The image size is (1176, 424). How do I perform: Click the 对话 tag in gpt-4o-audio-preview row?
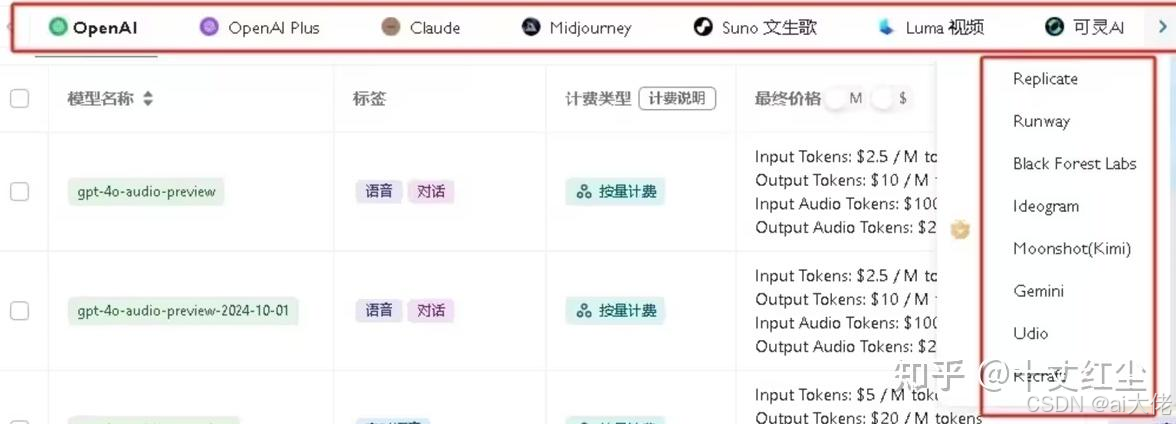[431, 191]
